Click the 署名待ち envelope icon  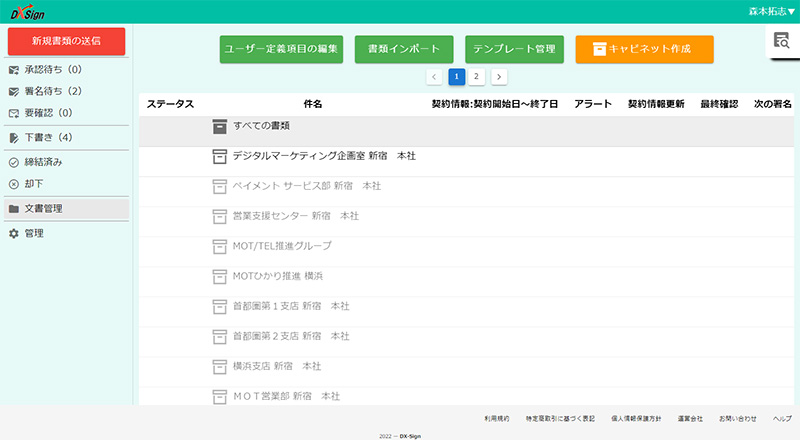(x=14, y=91)
